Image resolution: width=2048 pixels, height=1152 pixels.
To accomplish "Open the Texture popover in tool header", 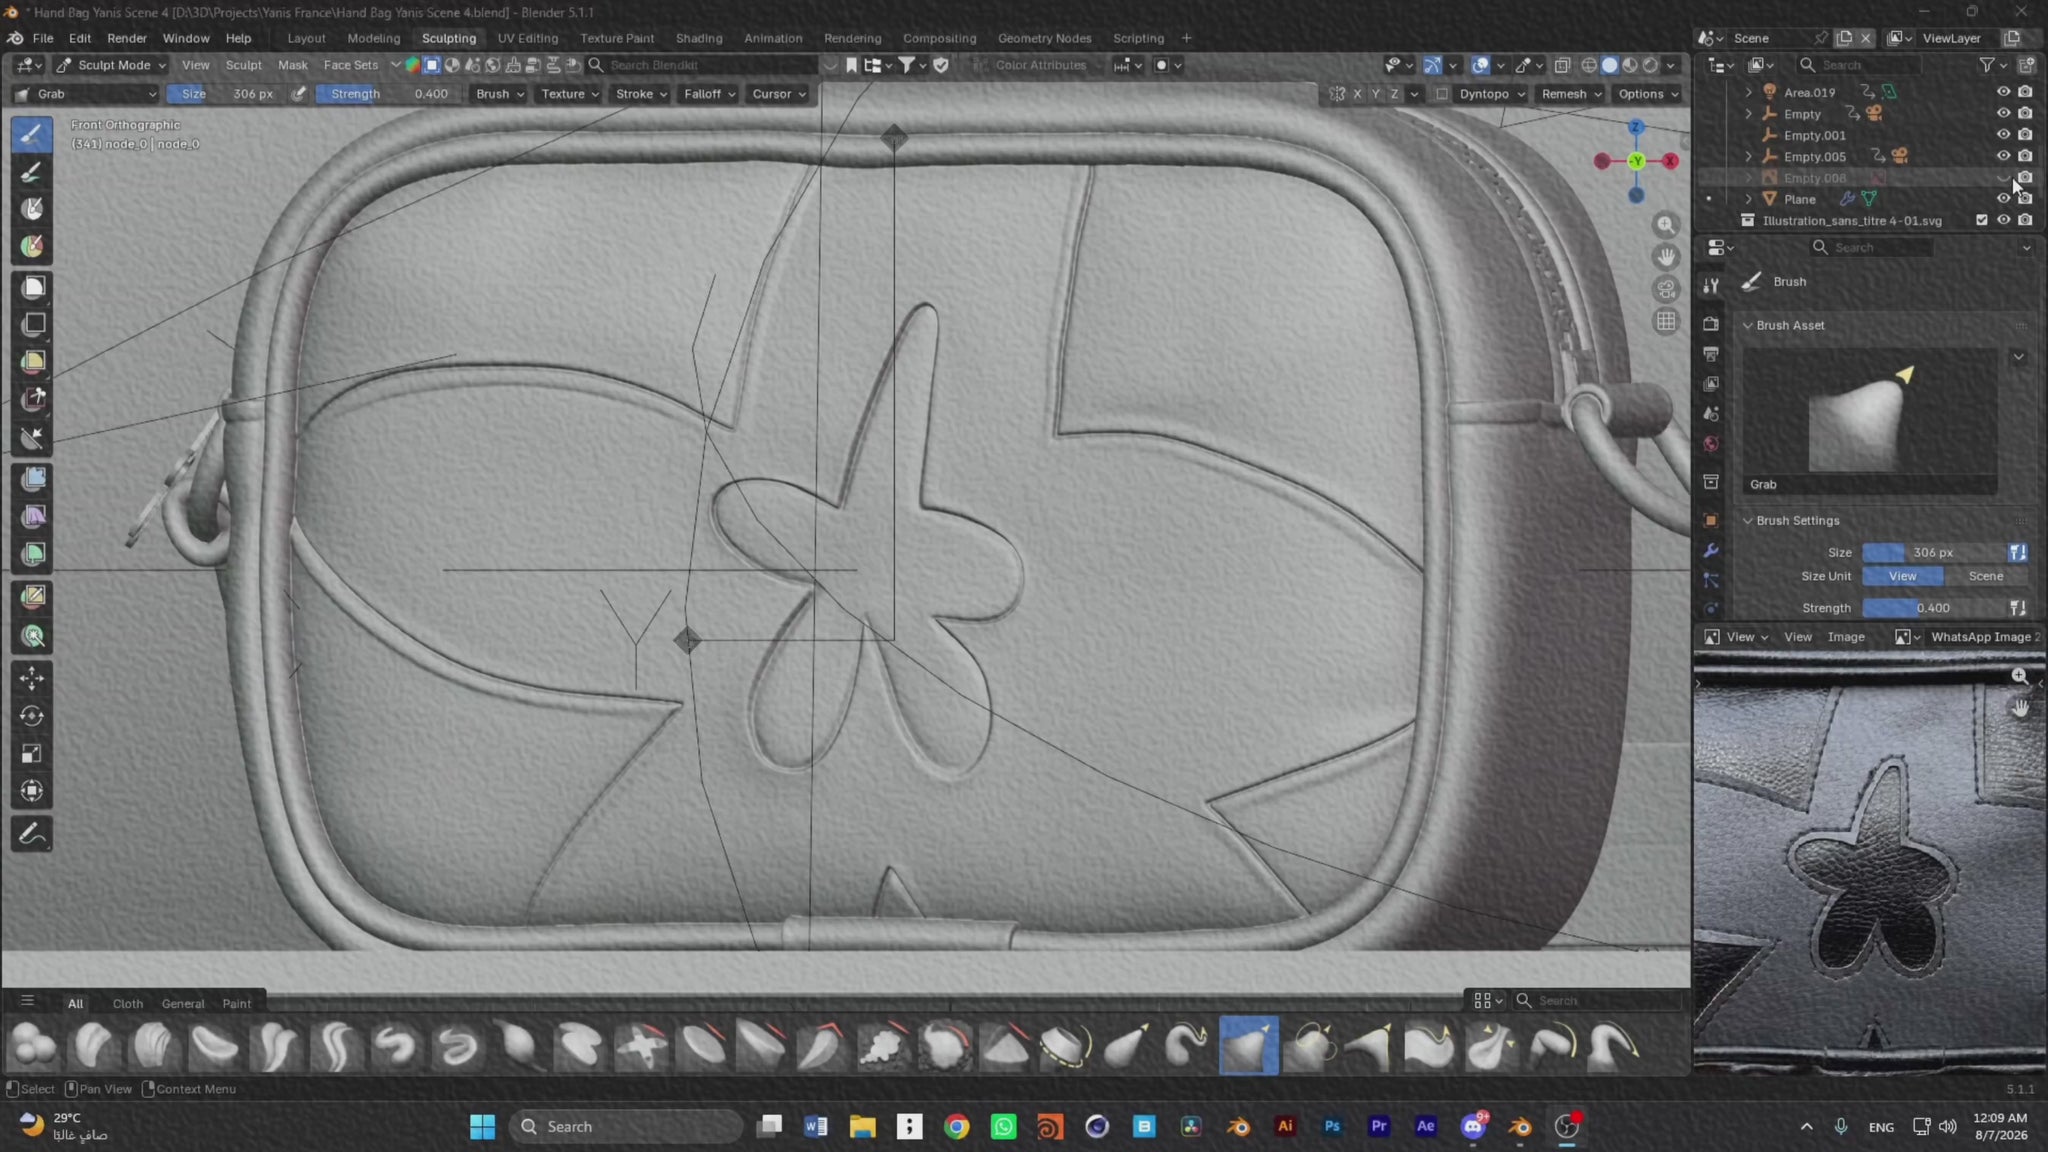I will [x=569, y=94].
